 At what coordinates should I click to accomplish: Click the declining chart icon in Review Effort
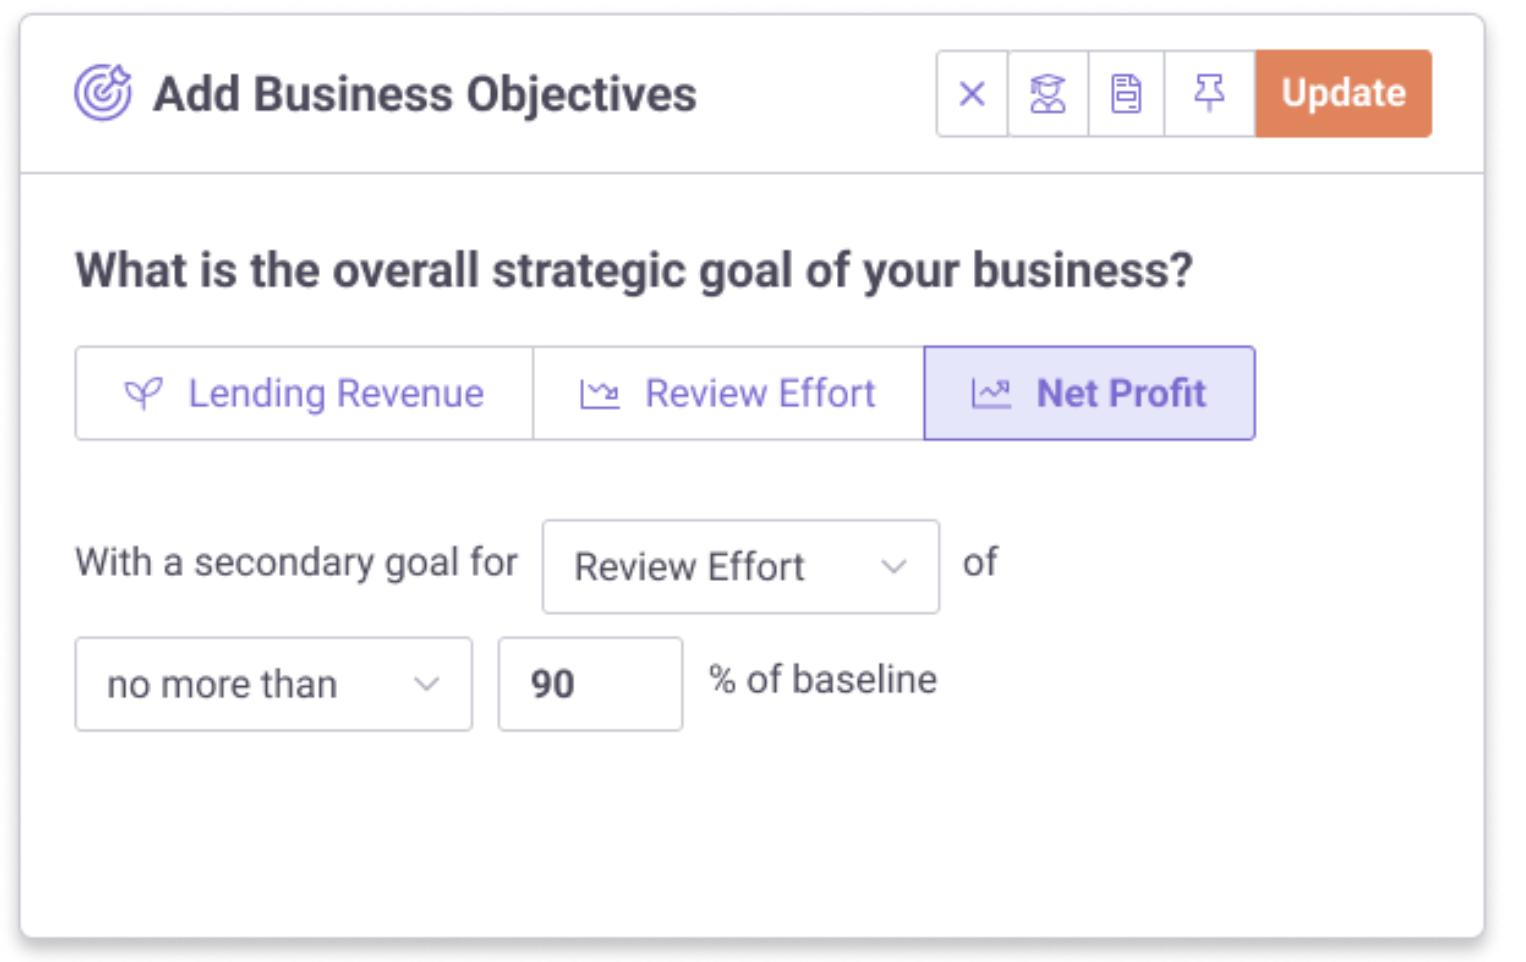[599, 394]
